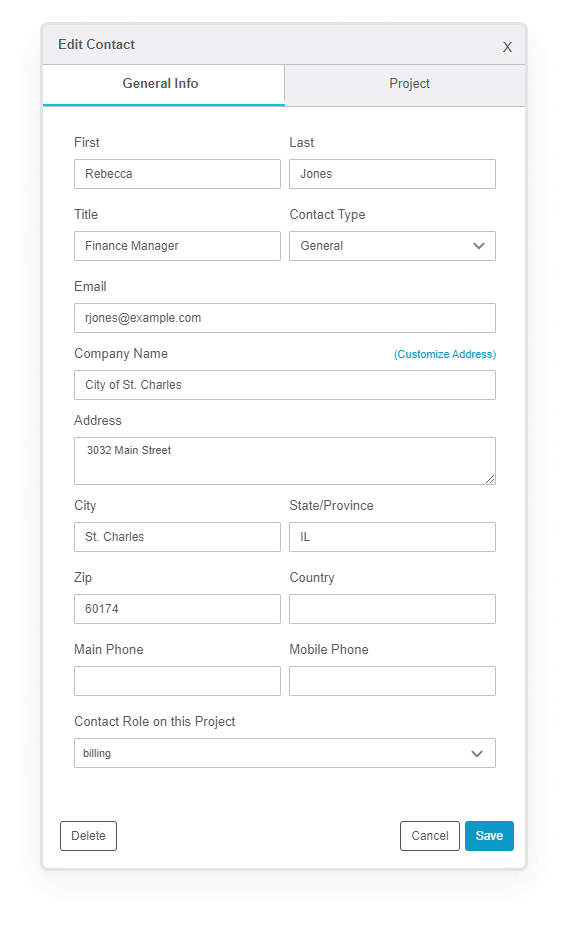Focus the Title field with Finance Manager
The height and width of the screenshot is (929, 568).
coord(177,246)
